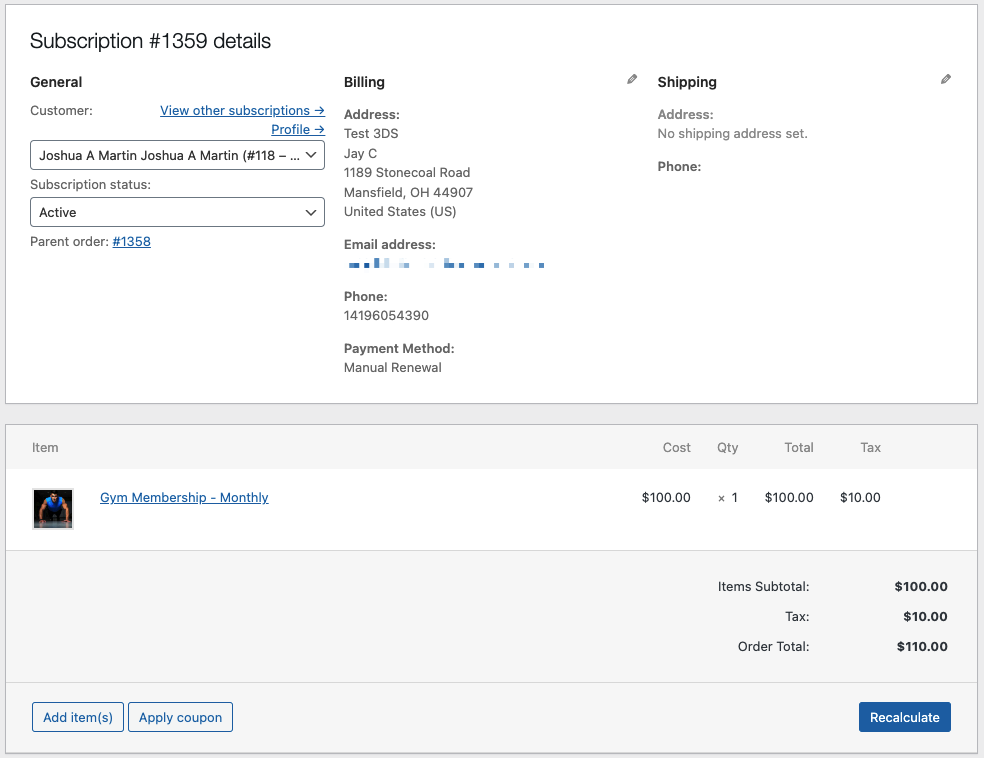Click the Subscription #1359 details heading
Viewport: 984px width, 758px height.
150,41
